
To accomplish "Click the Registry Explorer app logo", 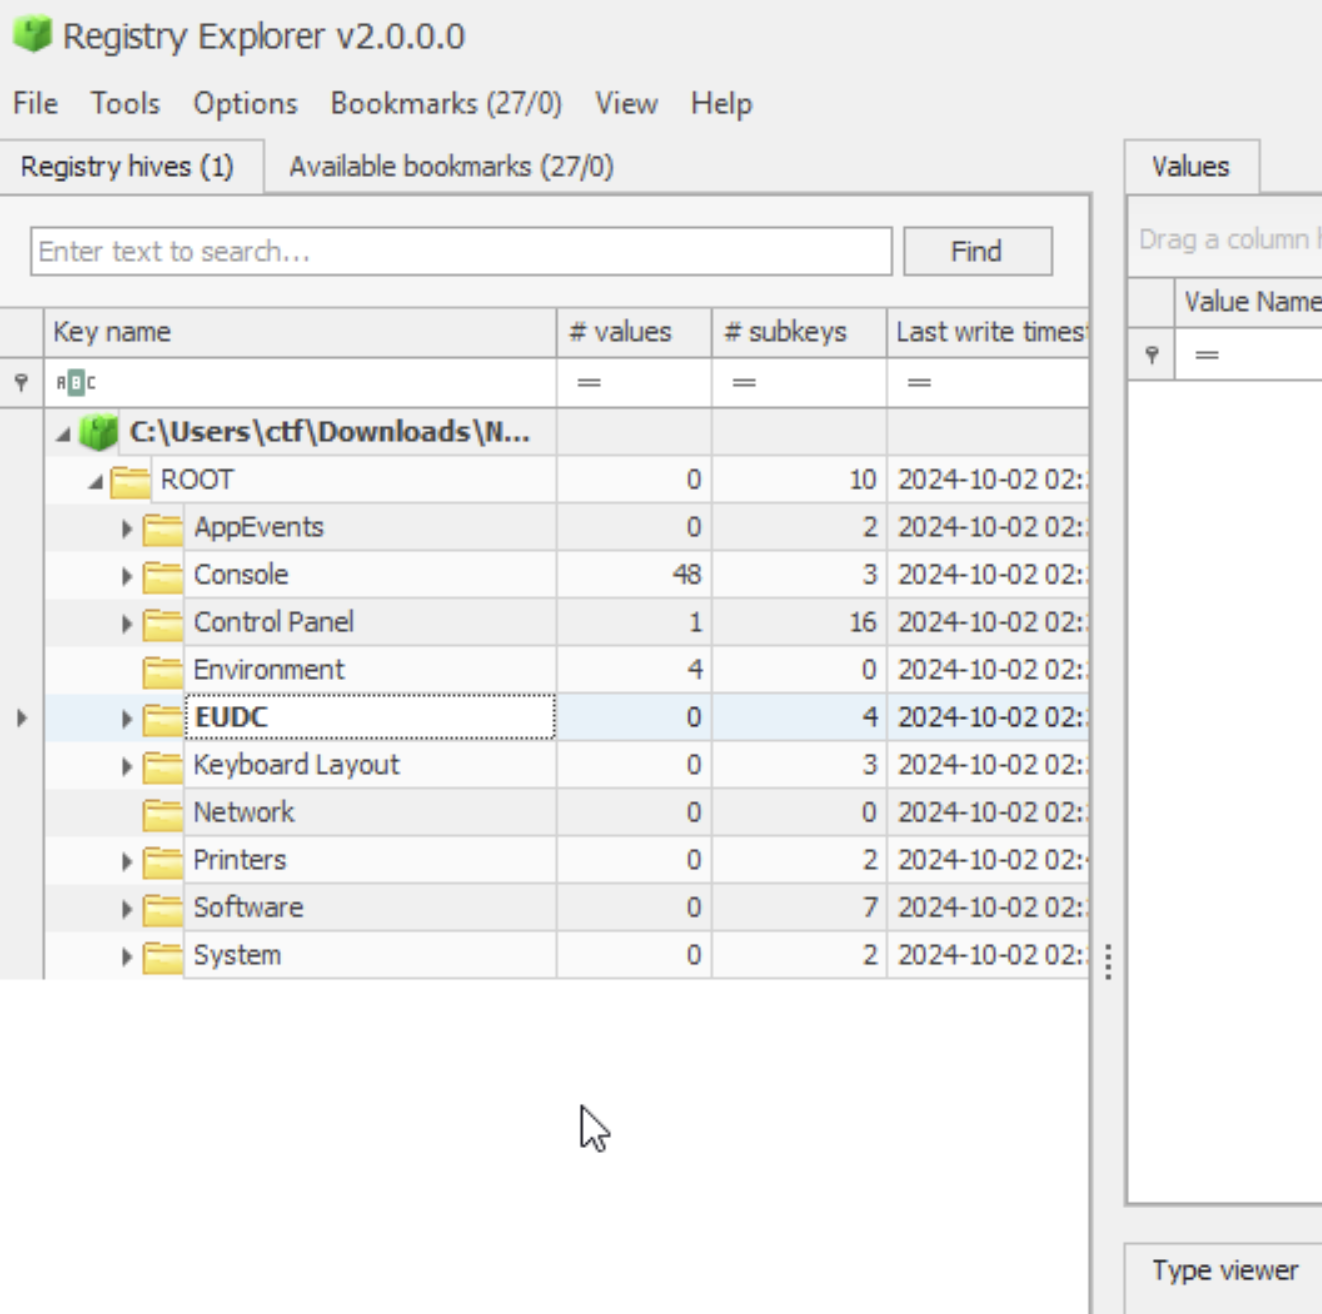I will tap(32, 35).
